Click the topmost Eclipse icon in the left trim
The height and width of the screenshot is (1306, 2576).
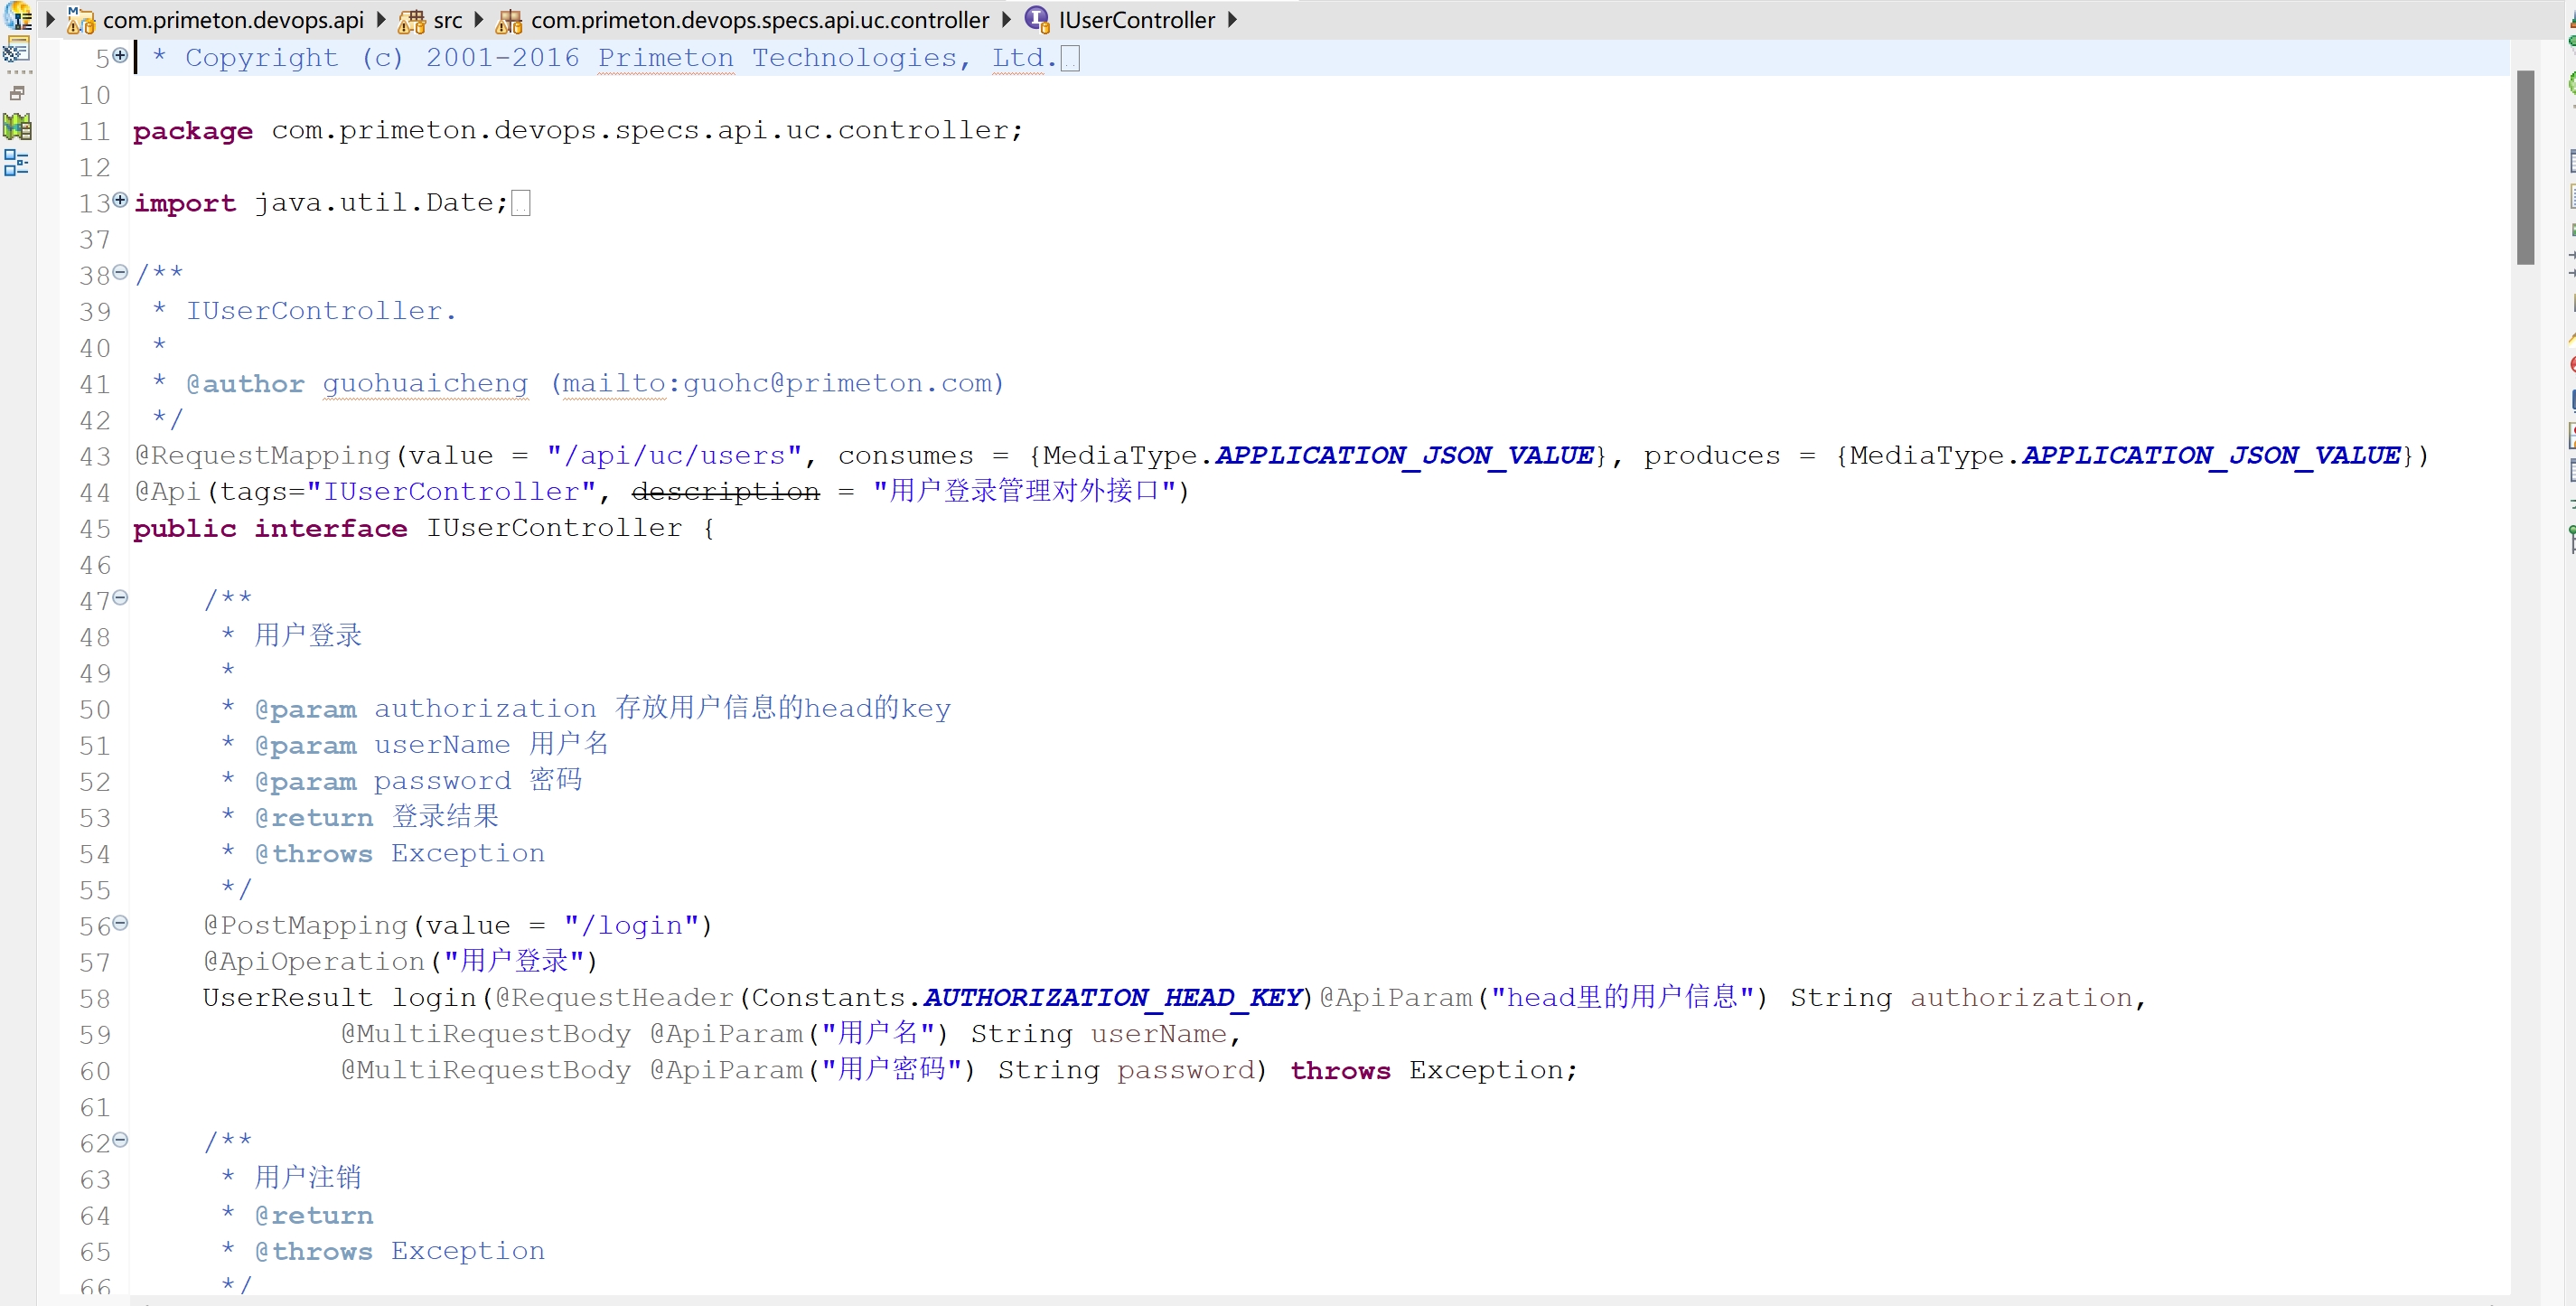pyautogui.click(x=17, y=14)
